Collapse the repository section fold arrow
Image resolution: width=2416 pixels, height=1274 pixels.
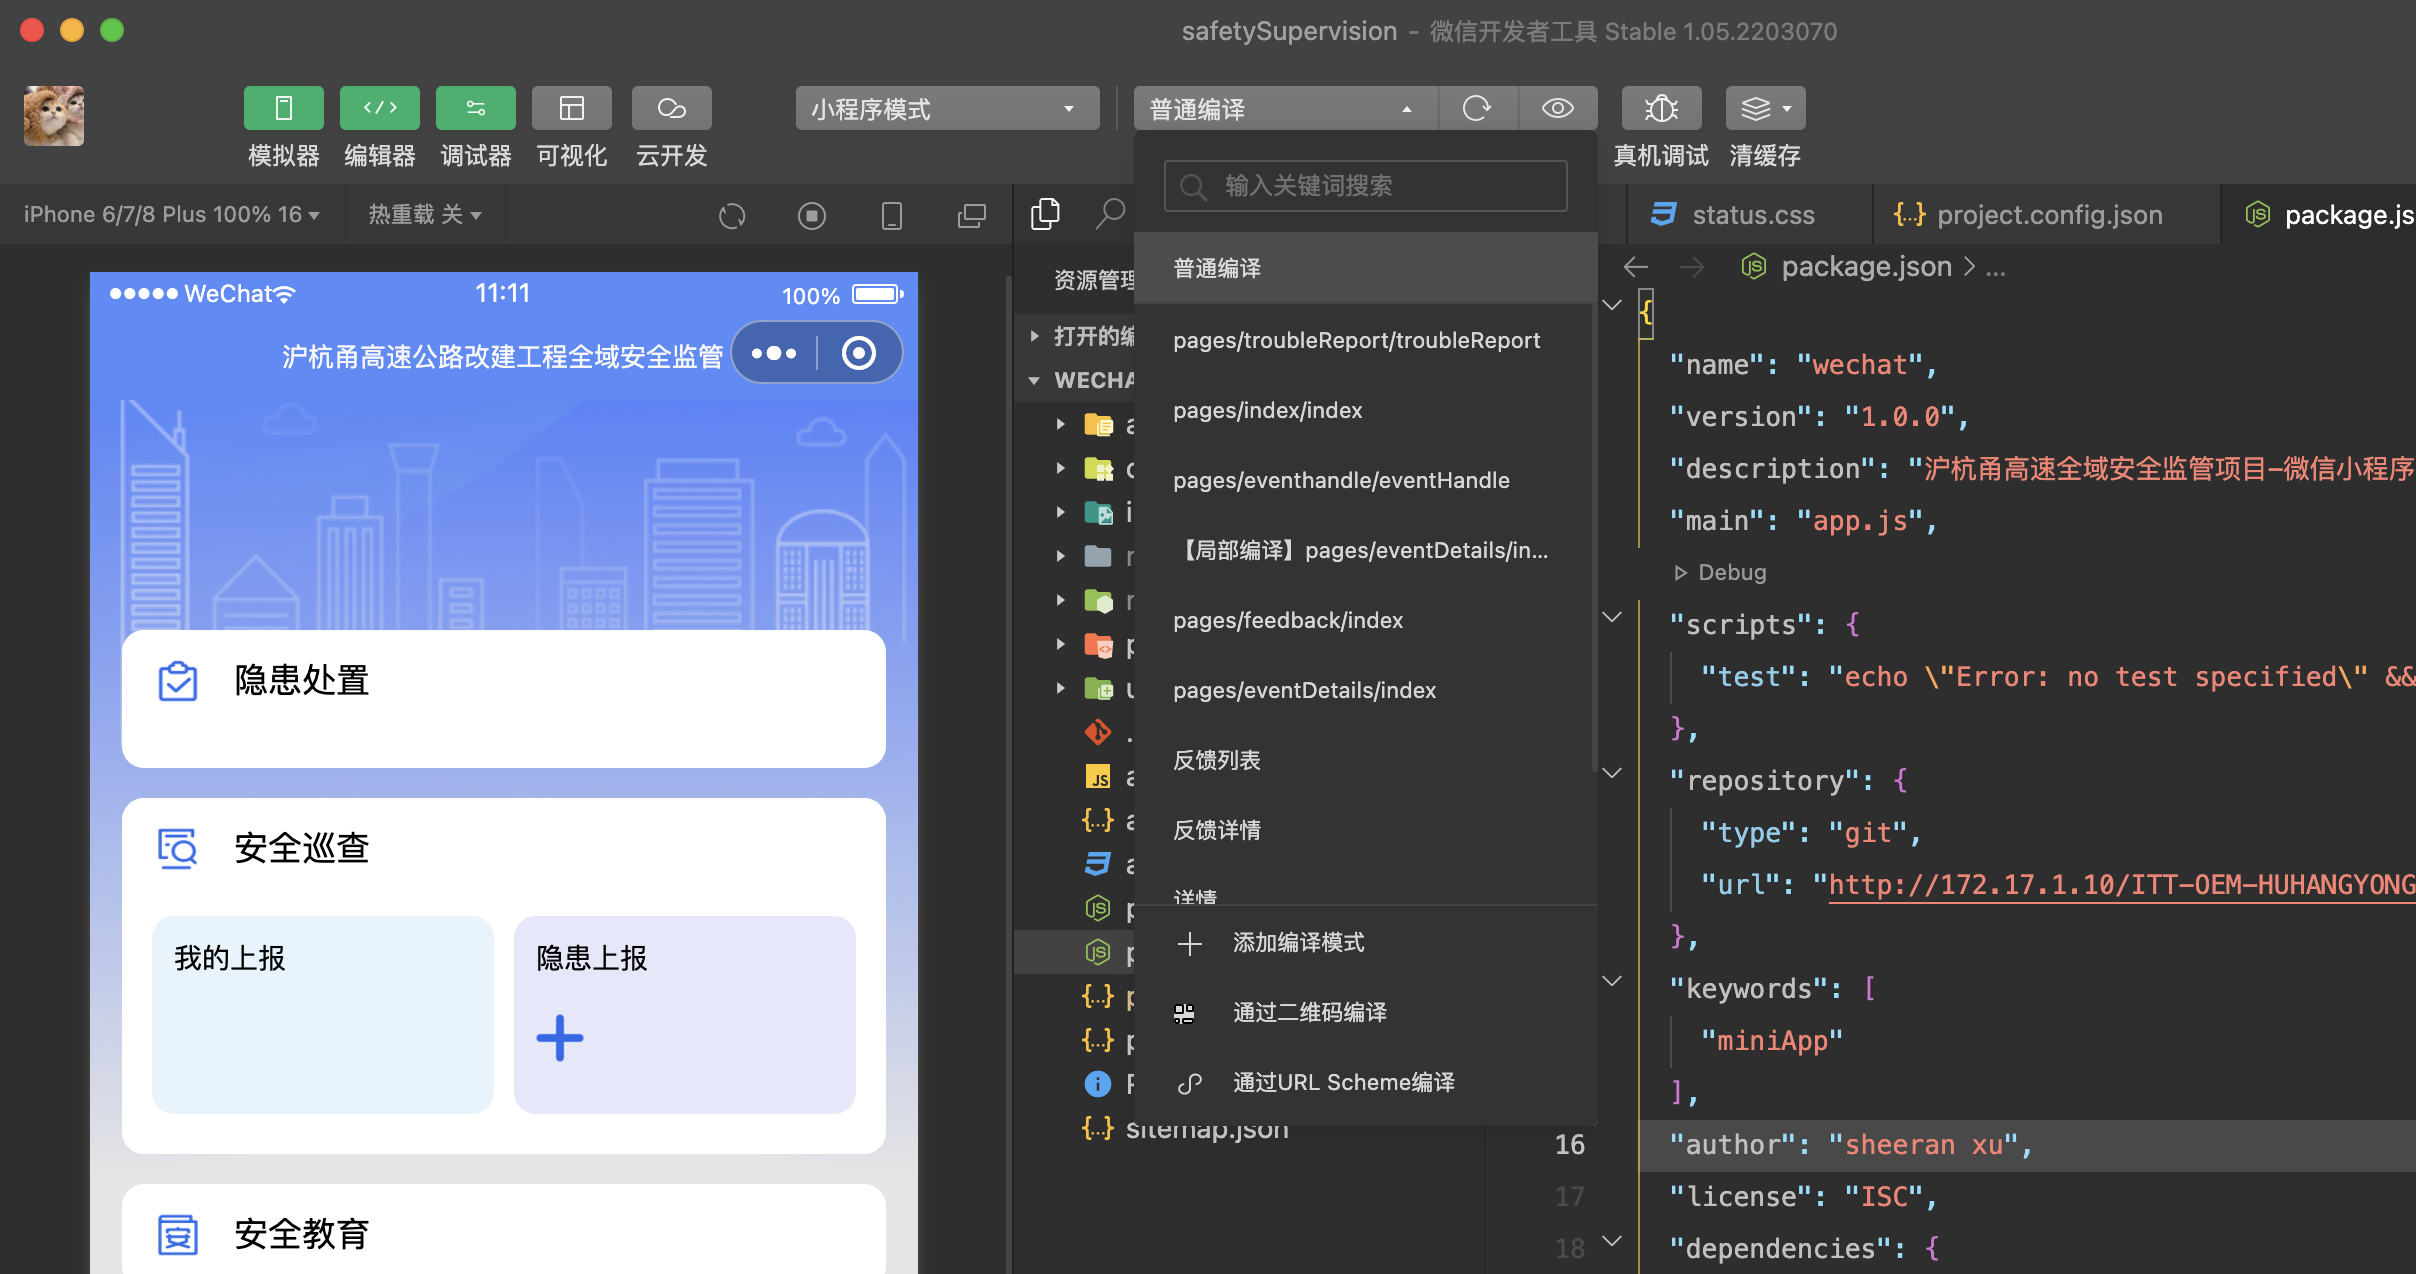pyautogui.click(x=1612, y=773)
